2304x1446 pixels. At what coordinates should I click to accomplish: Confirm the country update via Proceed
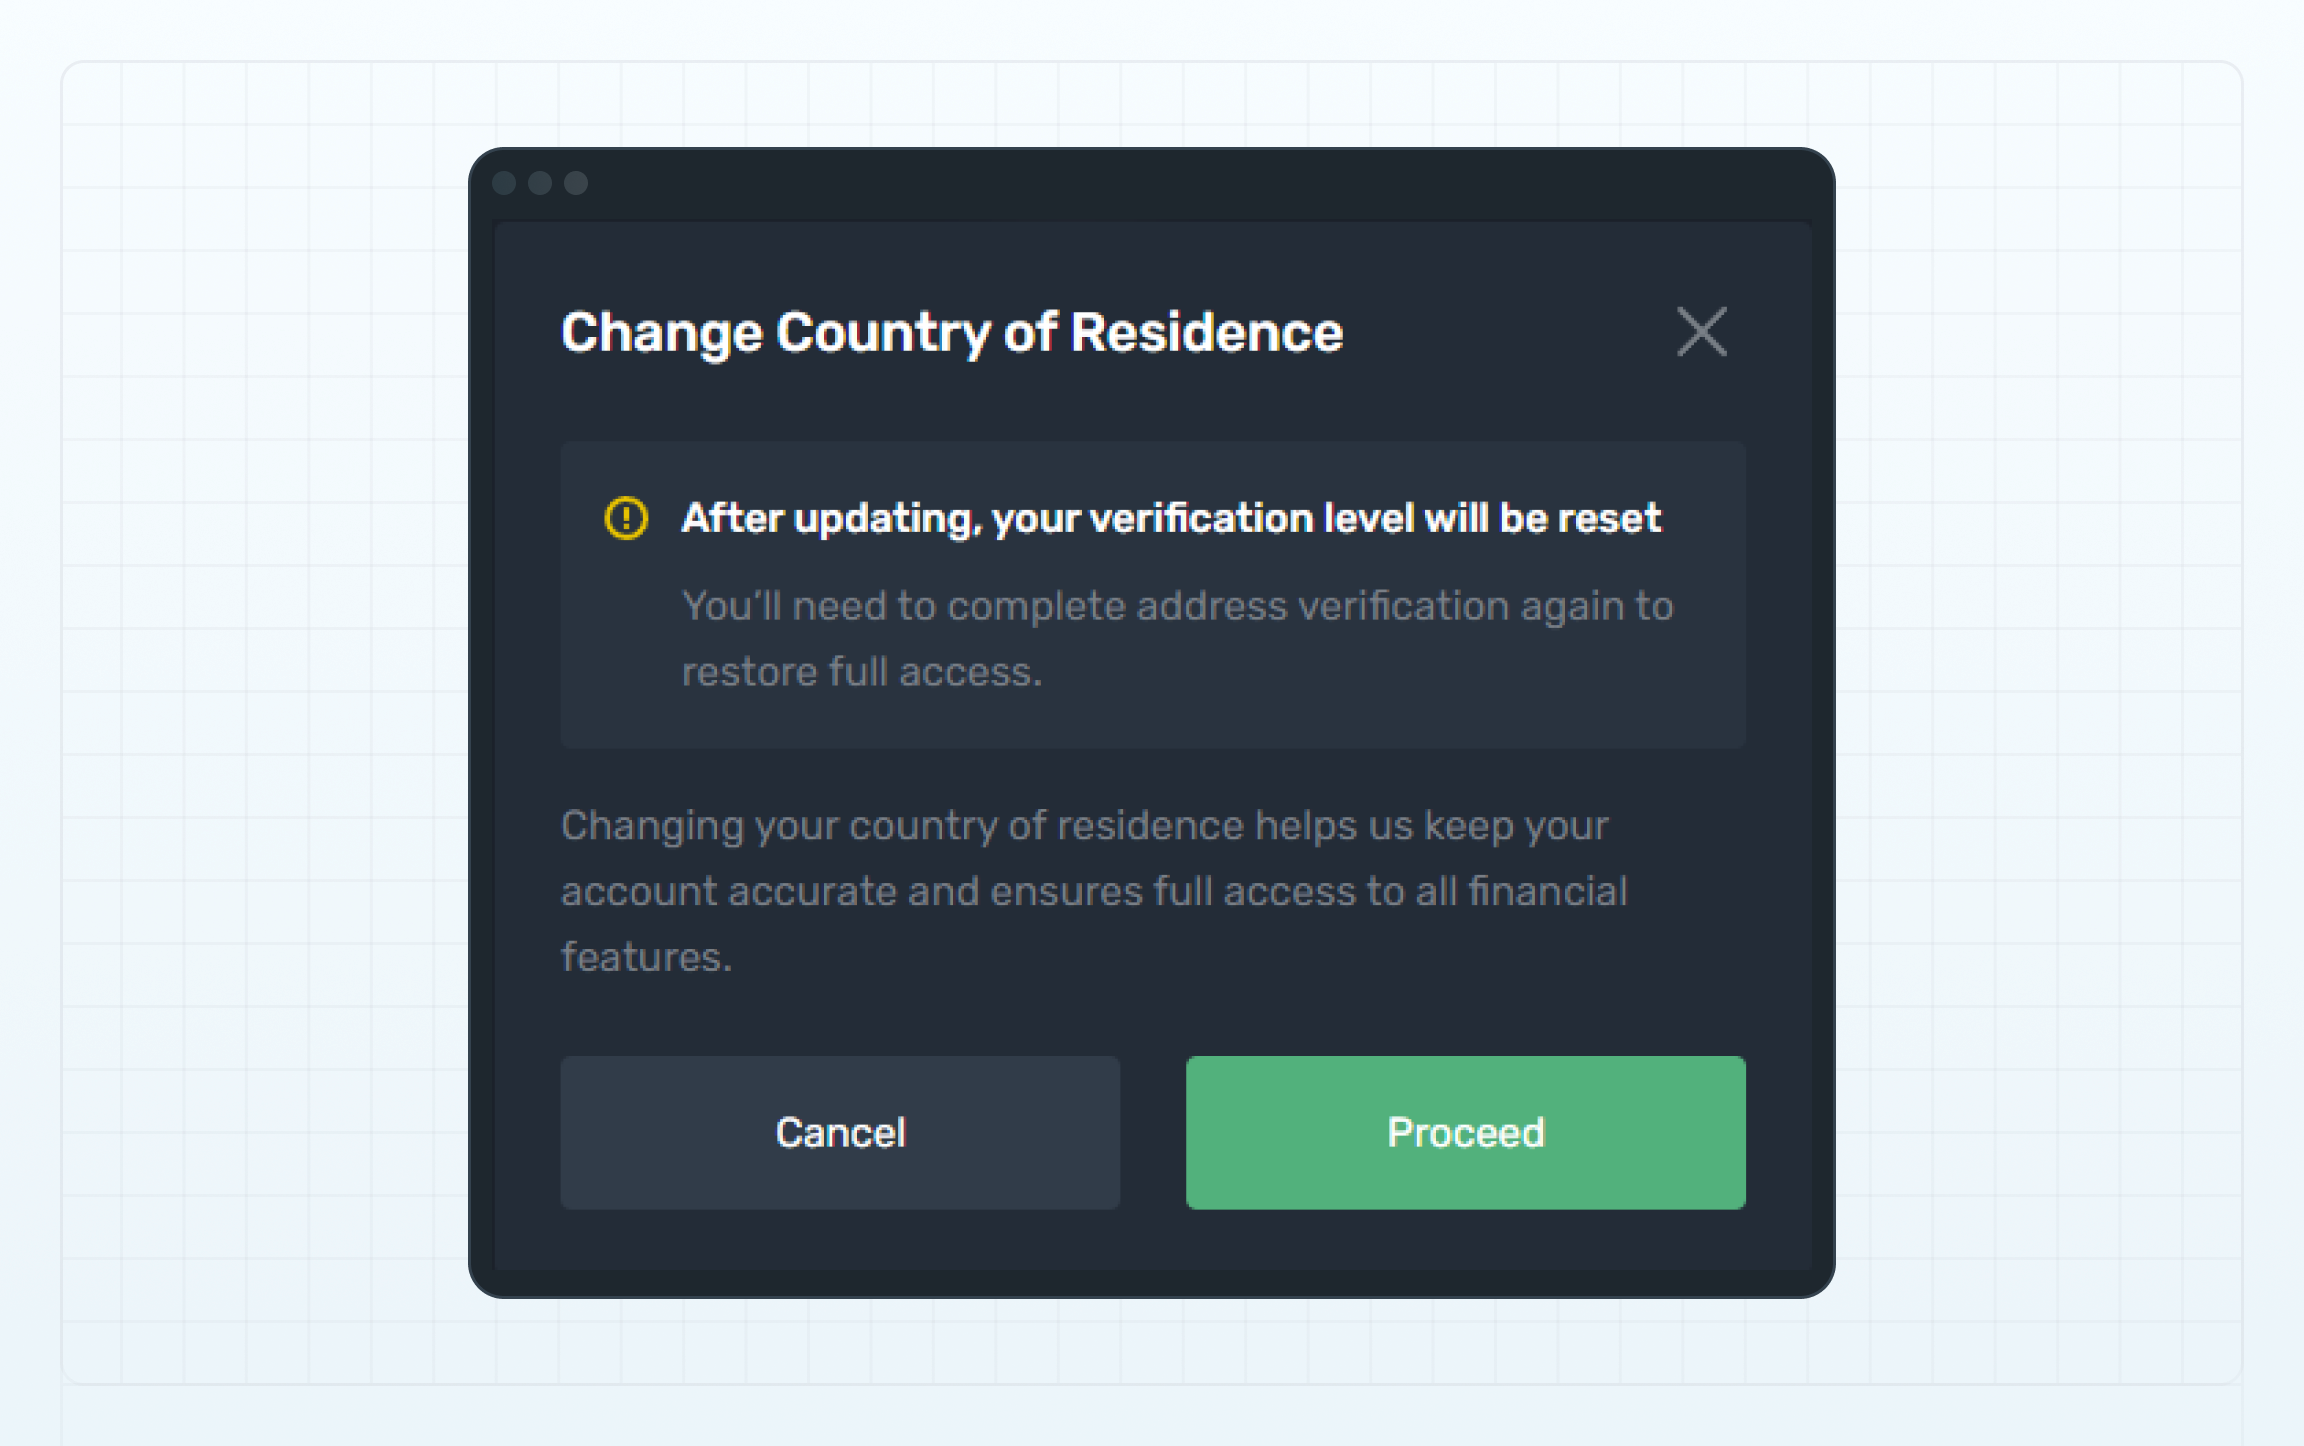click(x=1464, y=1132)
